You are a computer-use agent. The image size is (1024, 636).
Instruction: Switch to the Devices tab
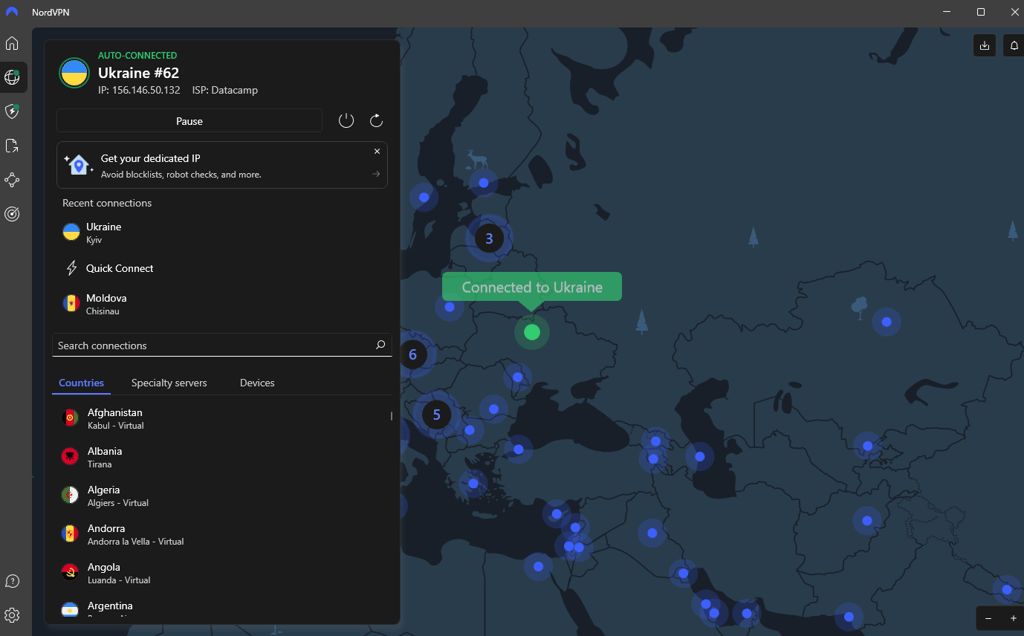click(257, 383)
